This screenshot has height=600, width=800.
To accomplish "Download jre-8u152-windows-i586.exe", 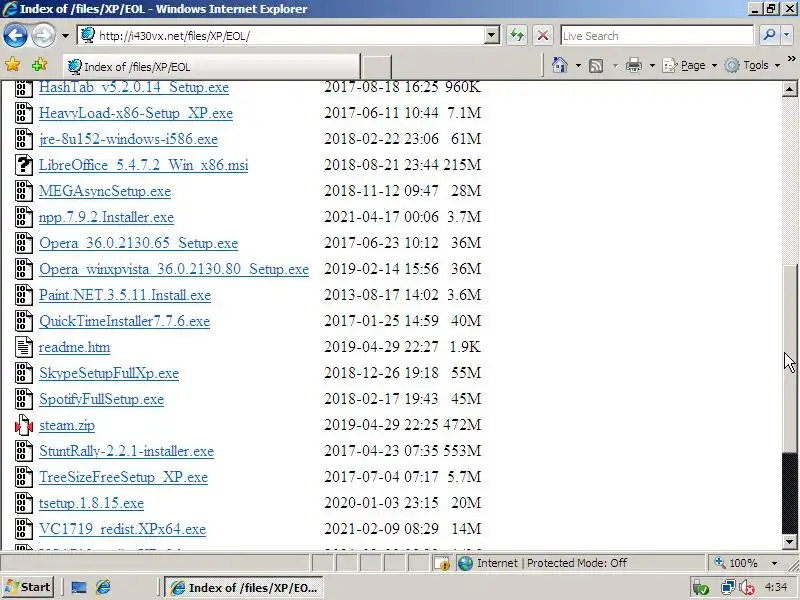I will 129,139.
